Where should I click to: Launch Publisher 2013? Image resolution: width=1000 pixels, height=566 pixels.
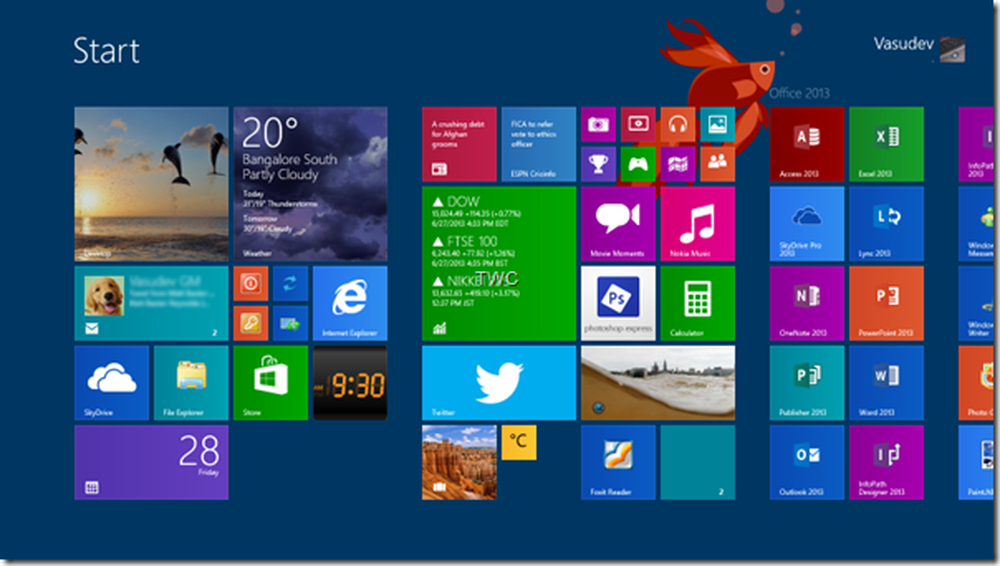[x=807, y=383]
